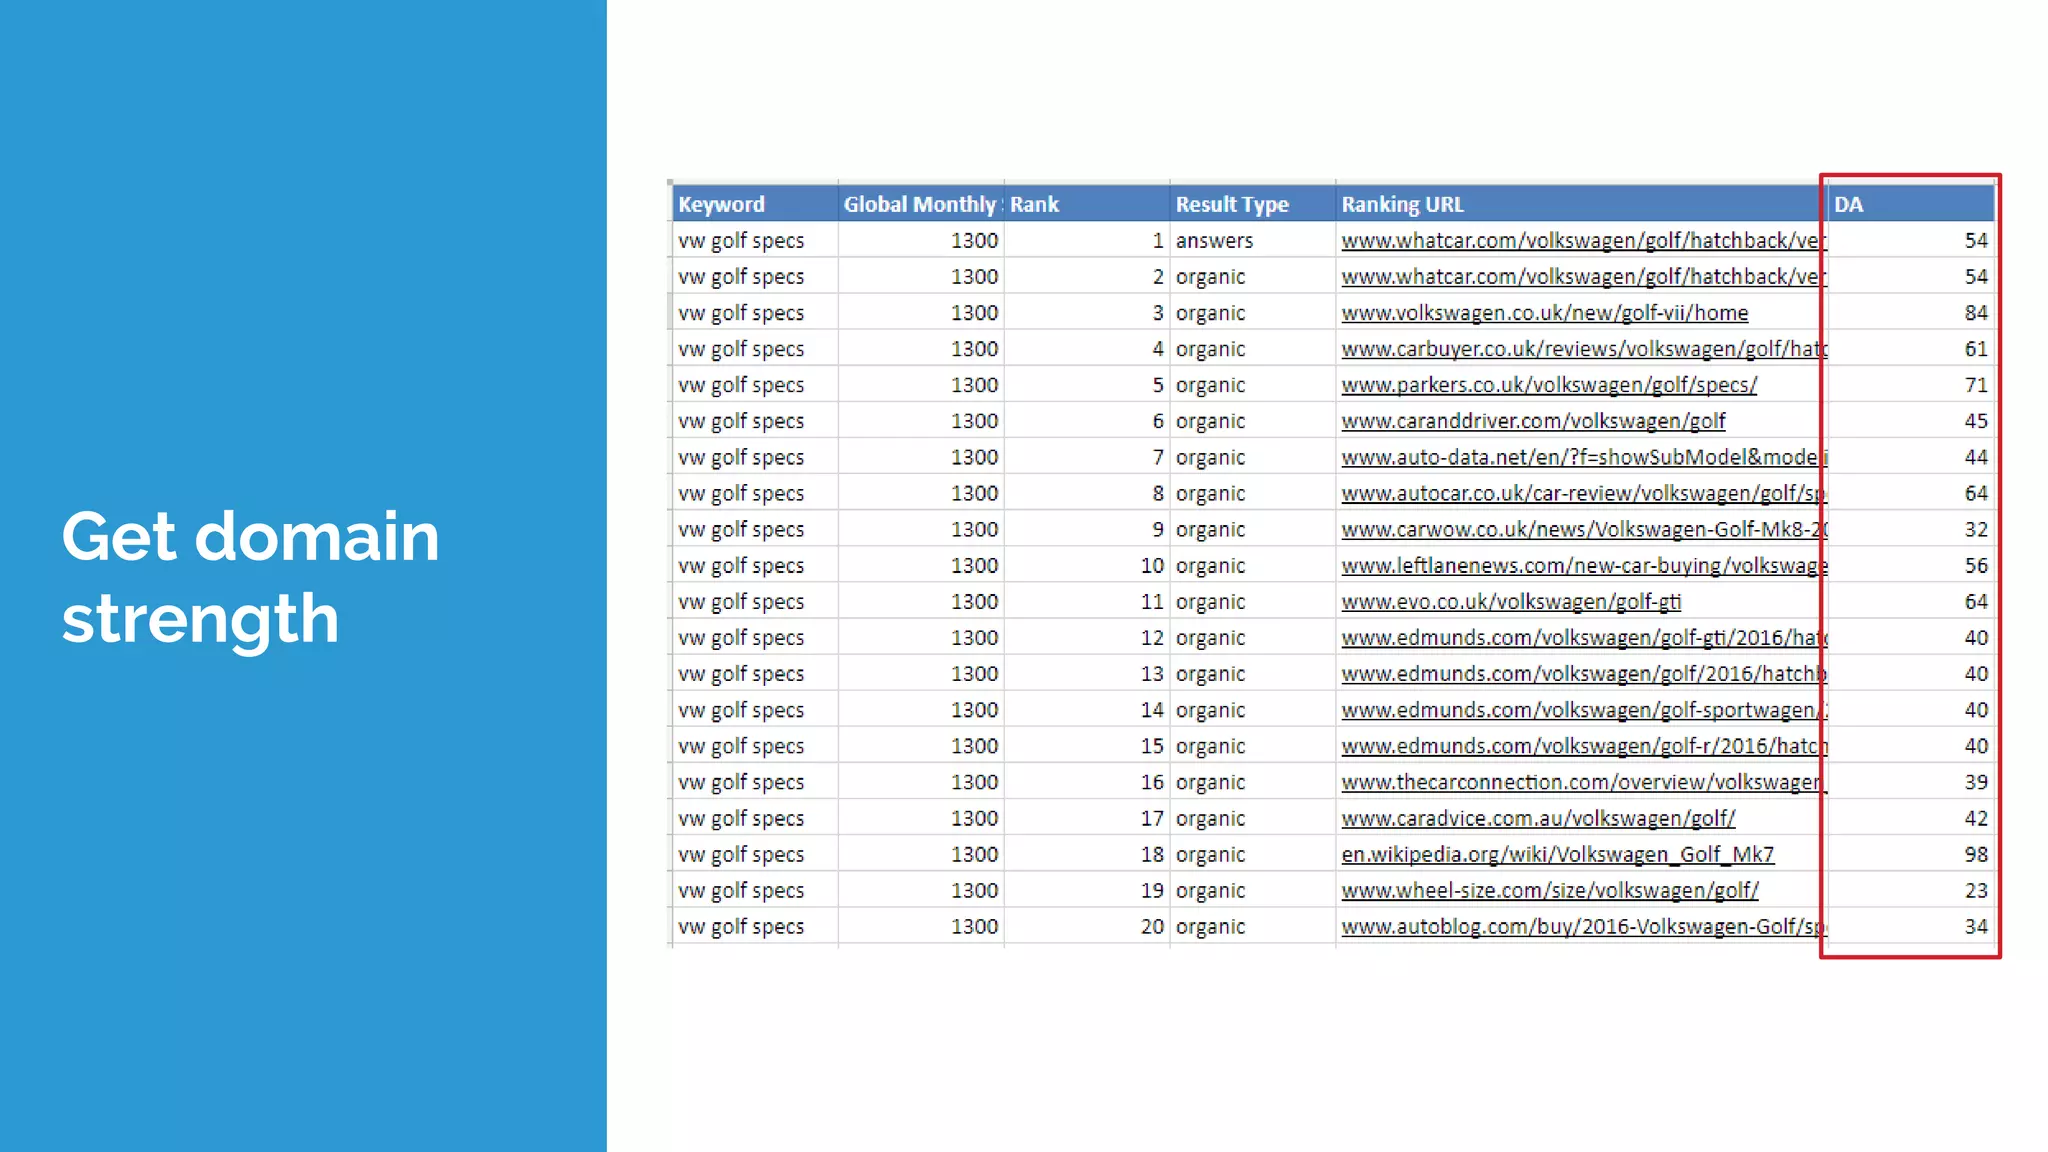The height and width of the screenshot is (1152, 2048).
Task: Select the rank 15 cell
Action: tap(1087, 746)
